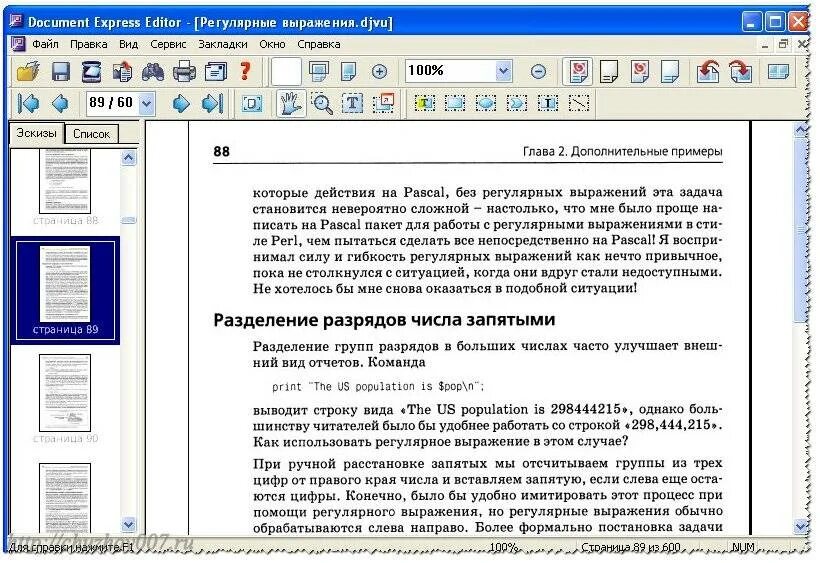This screenshot has height=563, width=820.
Task: Open the Закладки menu
Action: 223,44
